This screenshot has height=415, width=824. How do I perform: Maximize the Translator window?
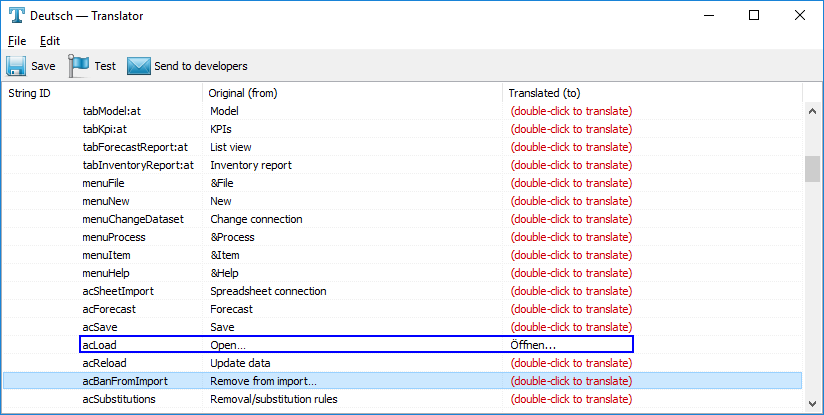pos(754,15)
